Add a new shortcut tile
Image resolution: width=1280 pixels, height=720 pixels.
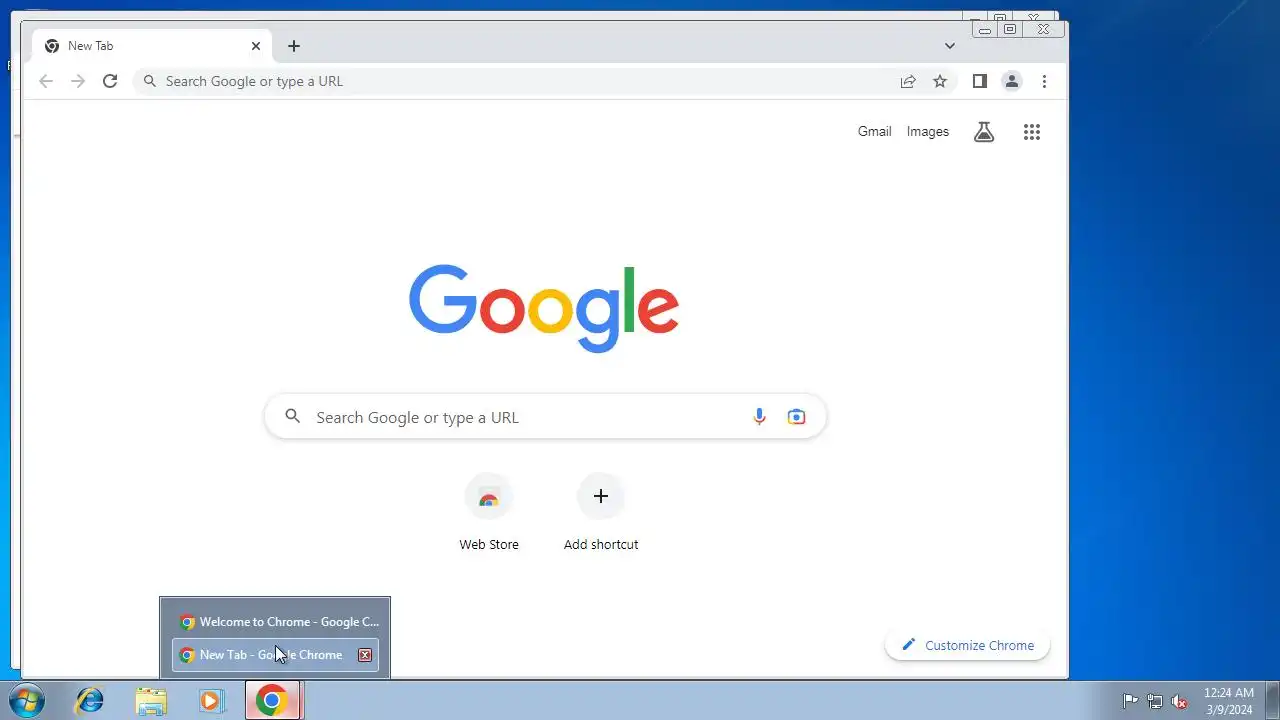click(601, 512)
